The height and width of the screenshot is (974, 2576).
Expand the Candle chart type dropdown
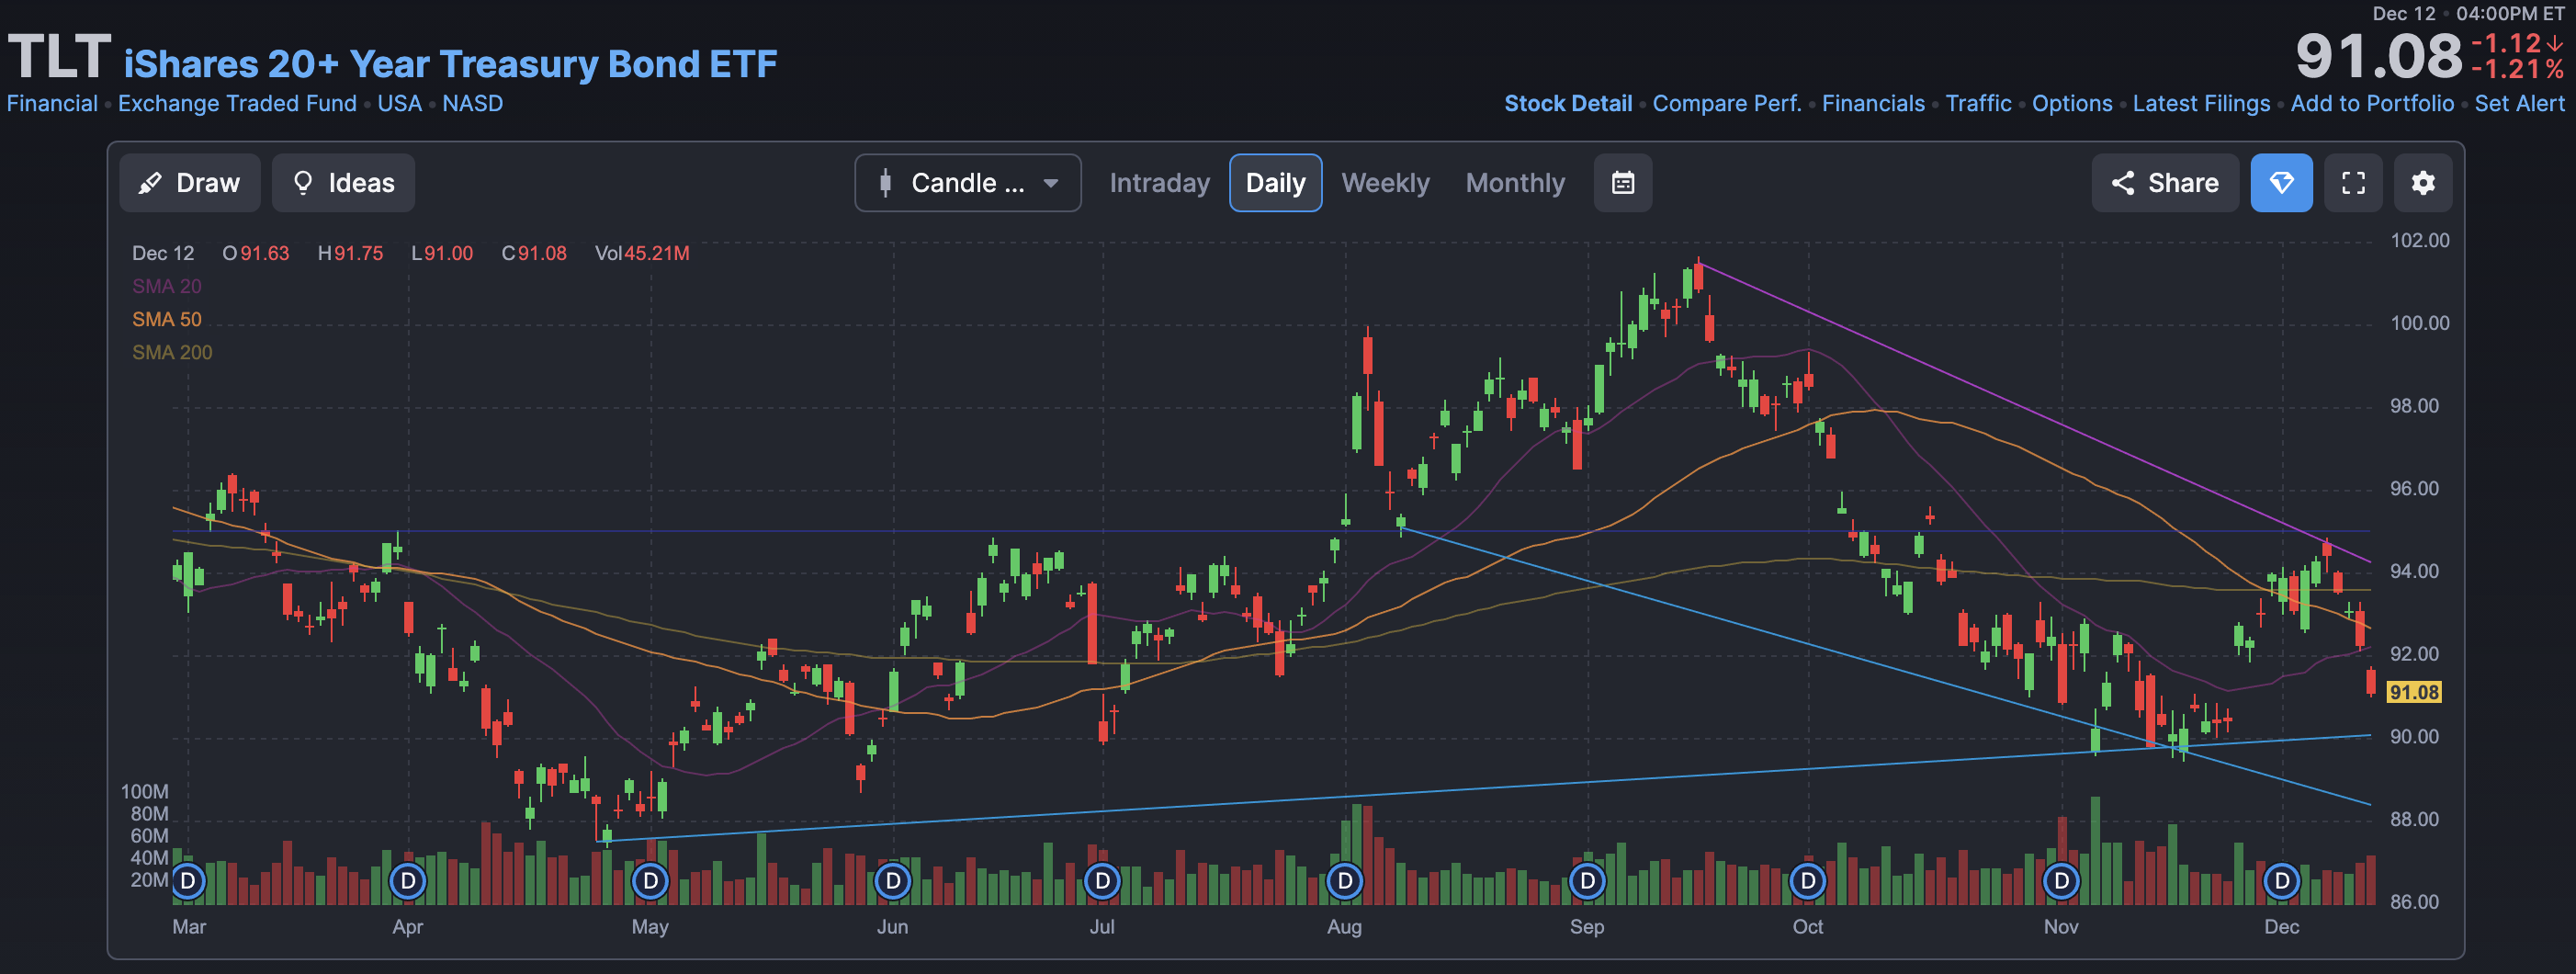[x=968, y=183]
